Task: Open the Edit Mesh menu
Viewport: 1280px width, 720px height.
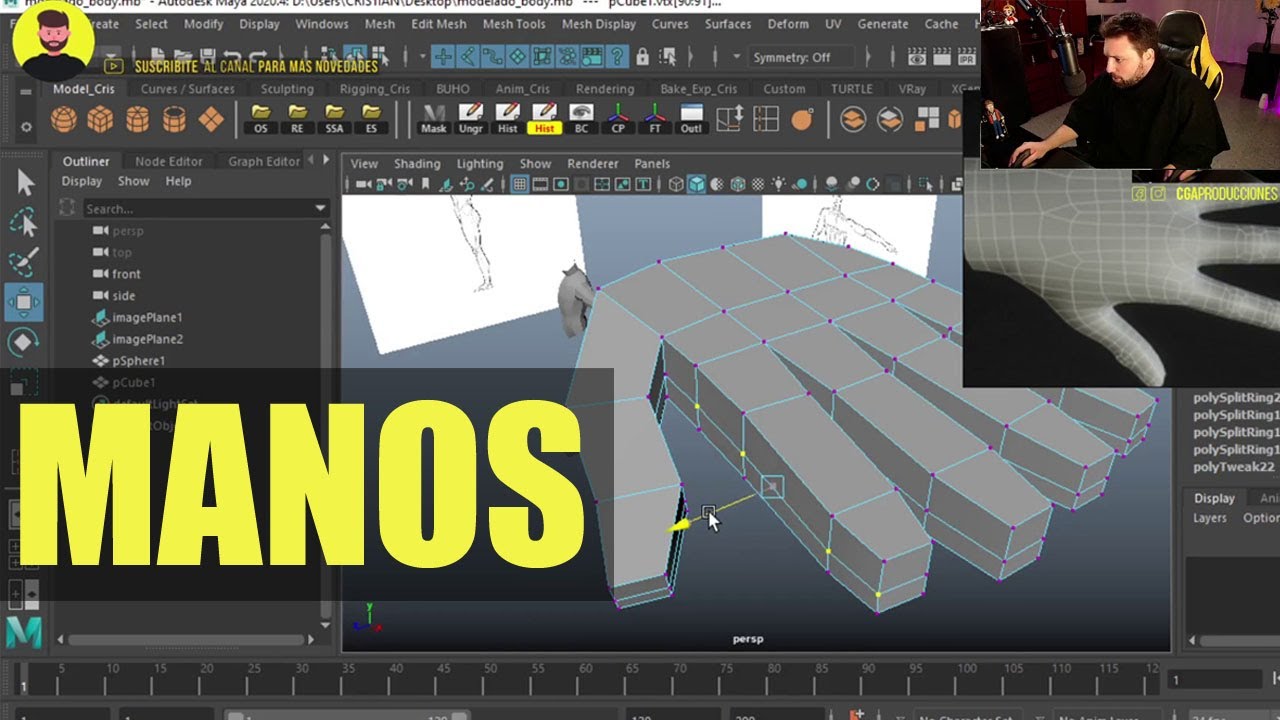Action: click(x=438, y=24)
